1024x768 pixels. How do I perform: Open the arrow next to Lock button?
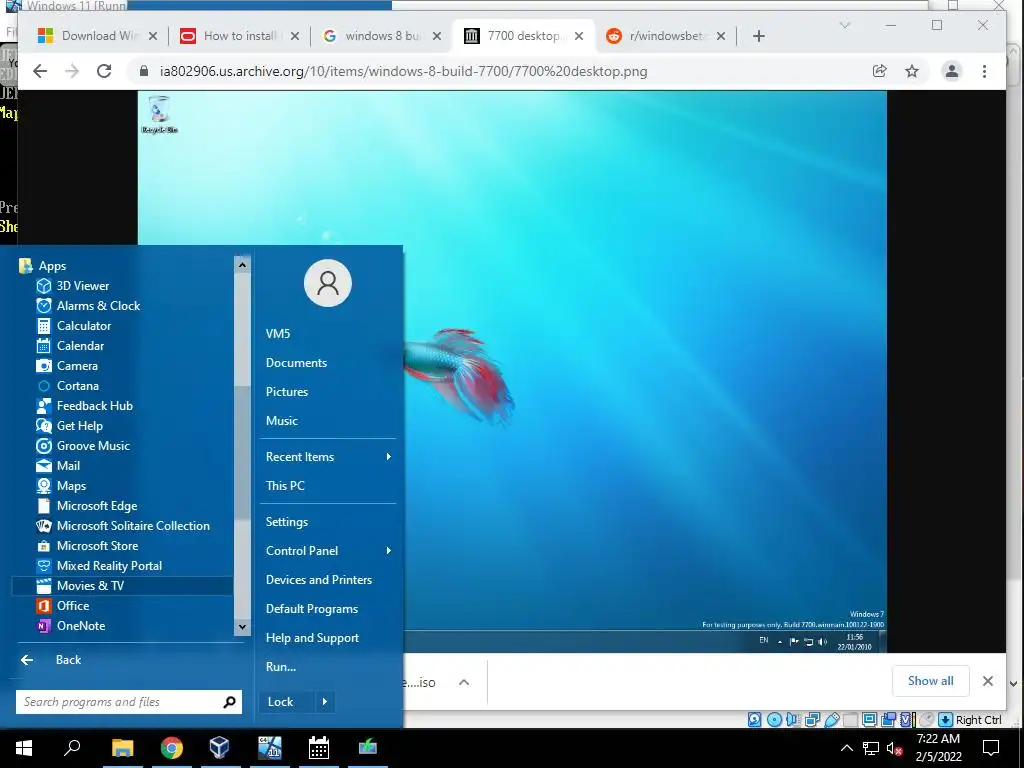pyautogui.click(x=325, y=702)
